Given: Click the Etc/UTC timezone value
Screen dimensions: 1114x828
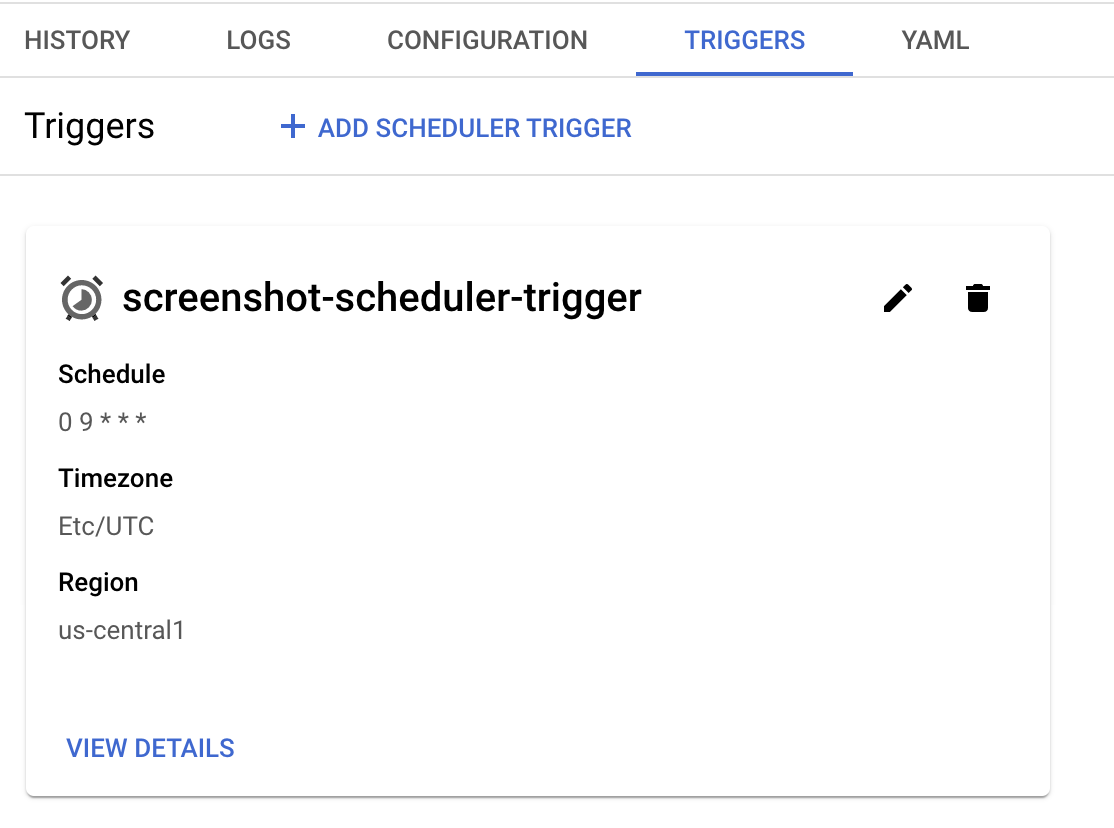Looking at the screenshot, I should pos(106,526).
